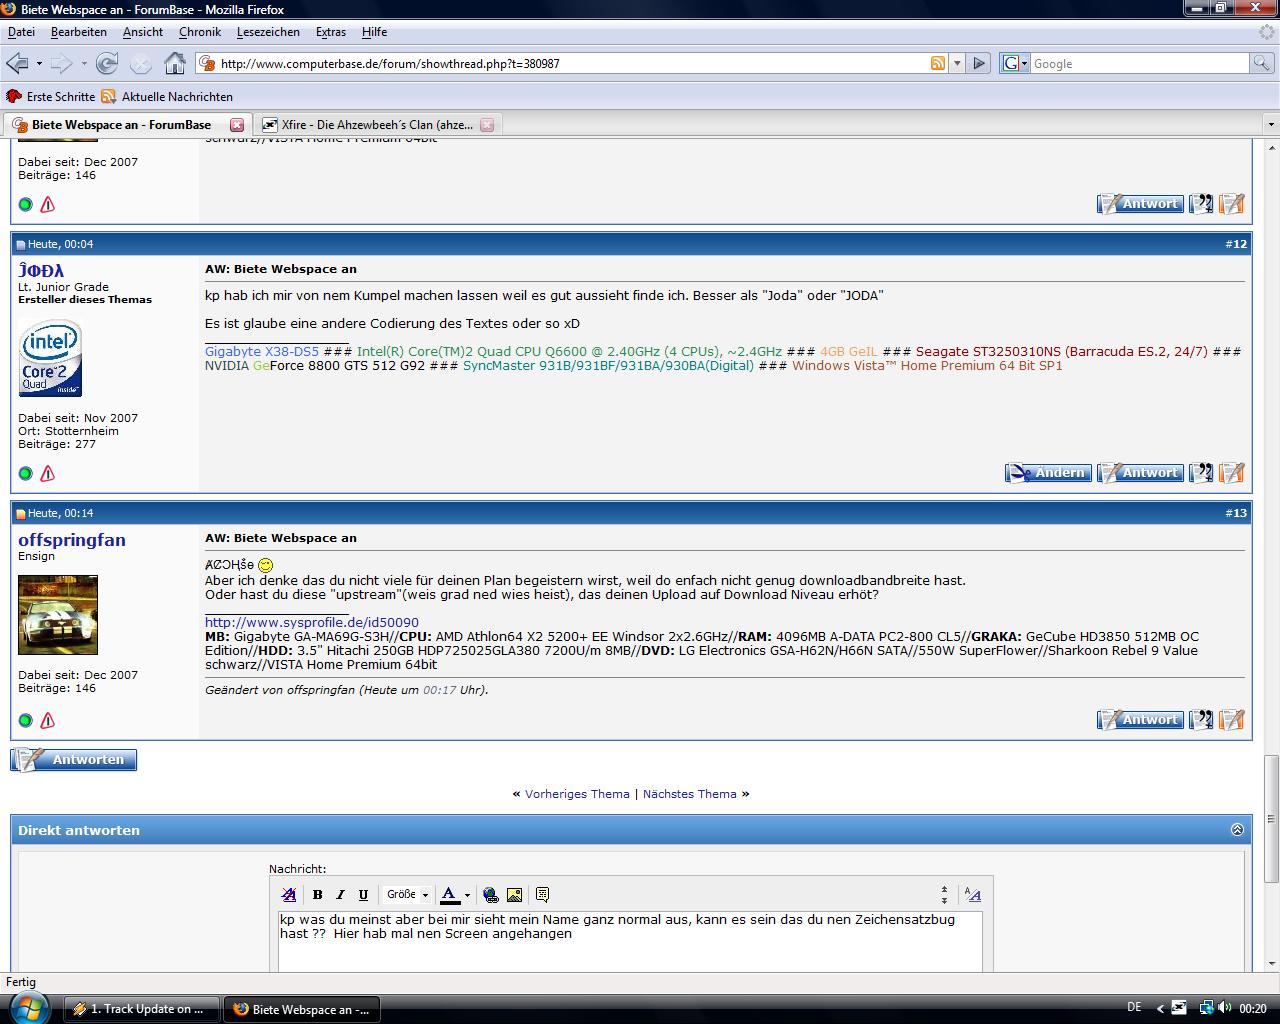
Task: Click the post status icon beside Heute, 00:14
Action: tap(20, 514)
